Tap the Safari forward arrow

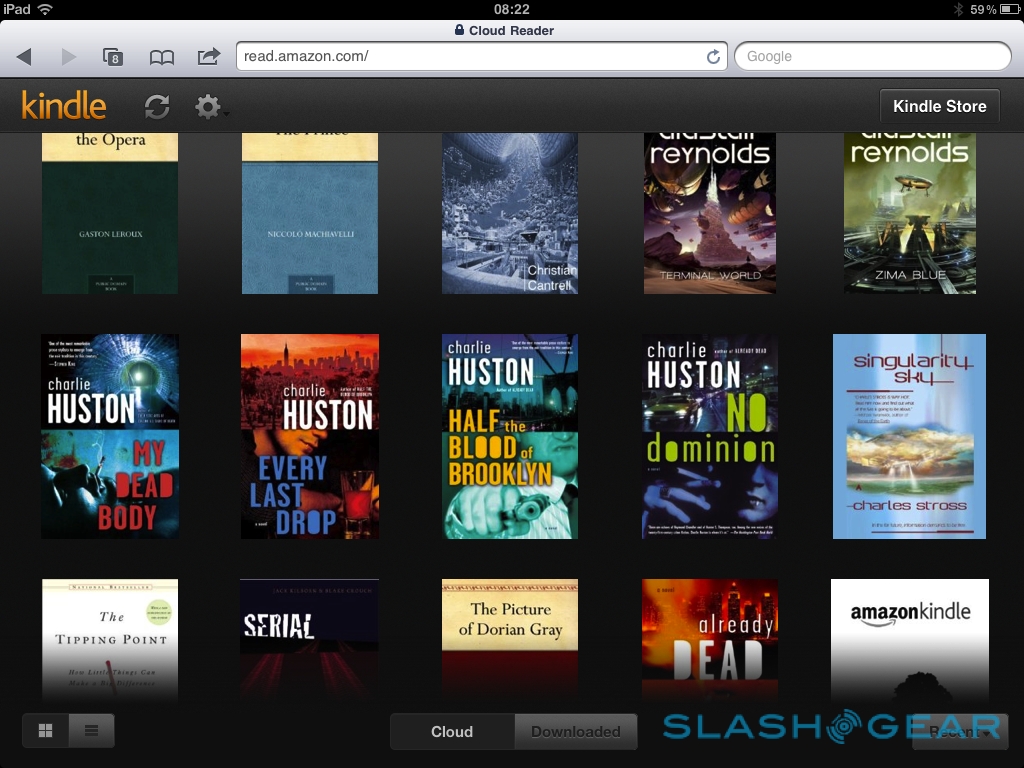[x=69, y=57]
